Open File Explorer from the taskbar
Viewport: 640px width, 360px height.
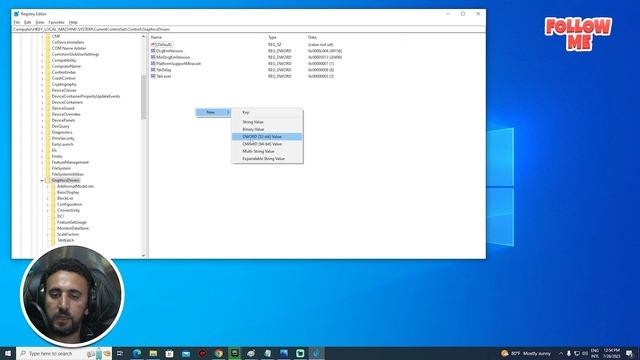[x=153, y=353]
